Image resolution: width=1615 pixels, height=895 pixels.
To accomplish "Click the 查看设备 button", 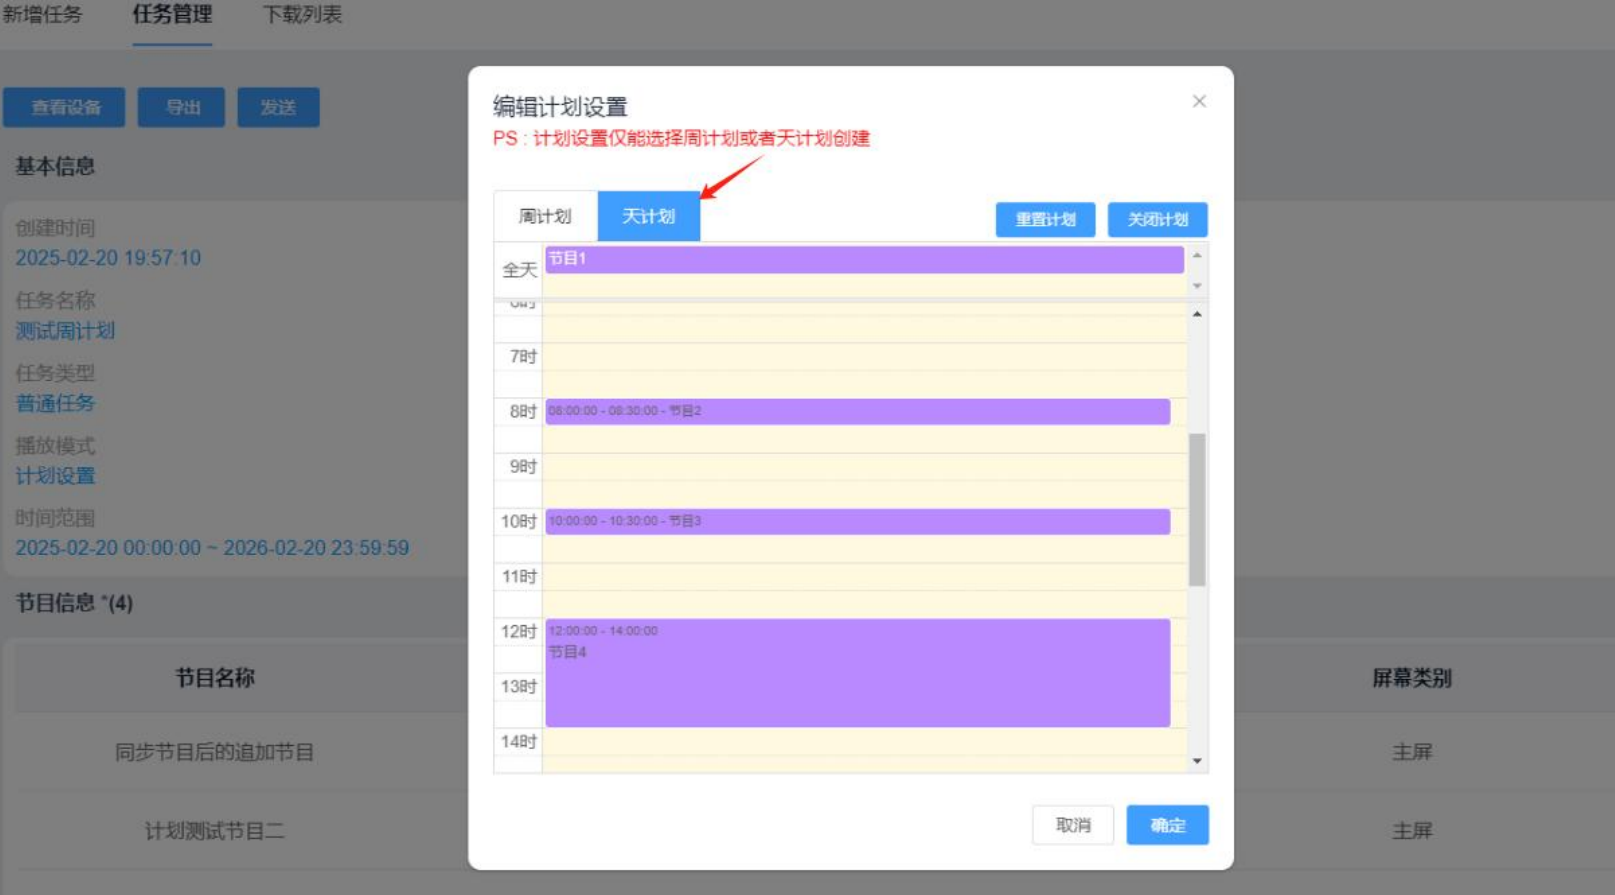I will point(64,107).
